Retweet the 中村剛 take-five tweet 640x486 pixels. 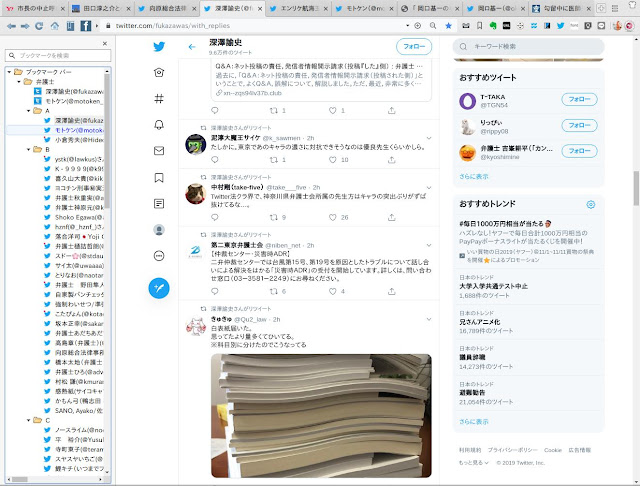273,217
